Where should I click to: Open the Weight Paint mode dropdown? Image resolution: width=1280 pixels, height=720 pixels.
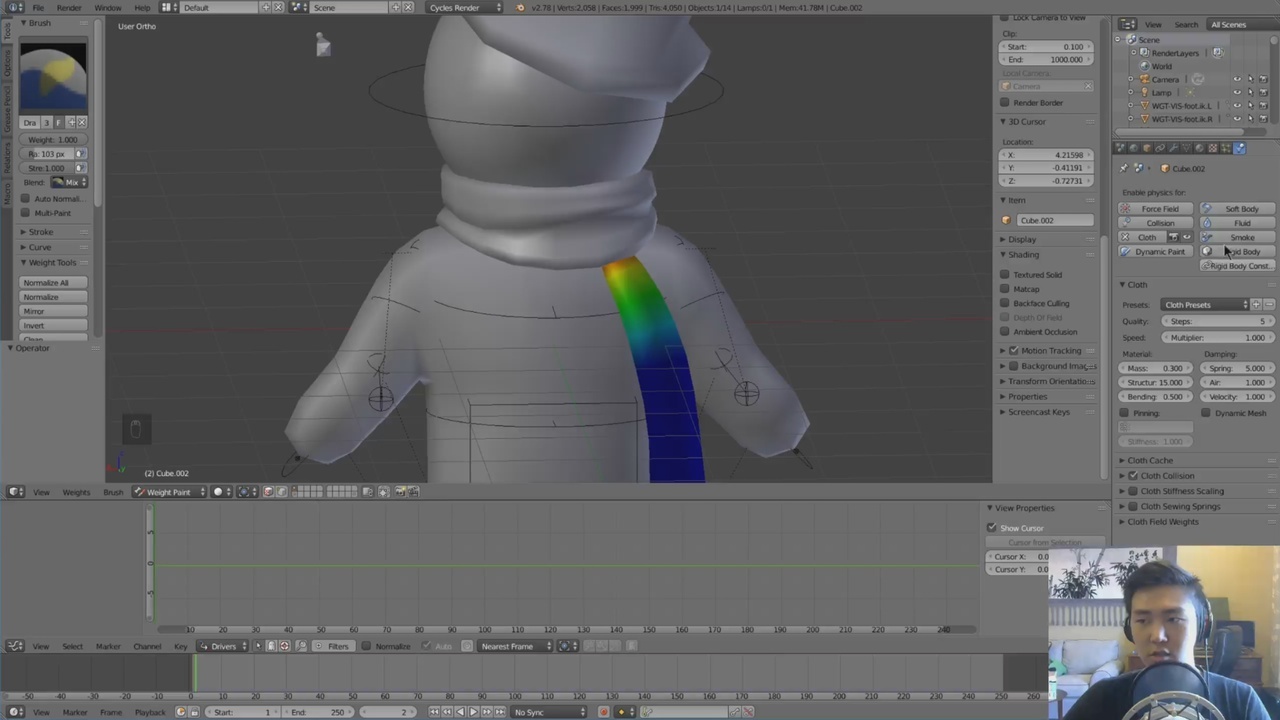click(169, 492)
